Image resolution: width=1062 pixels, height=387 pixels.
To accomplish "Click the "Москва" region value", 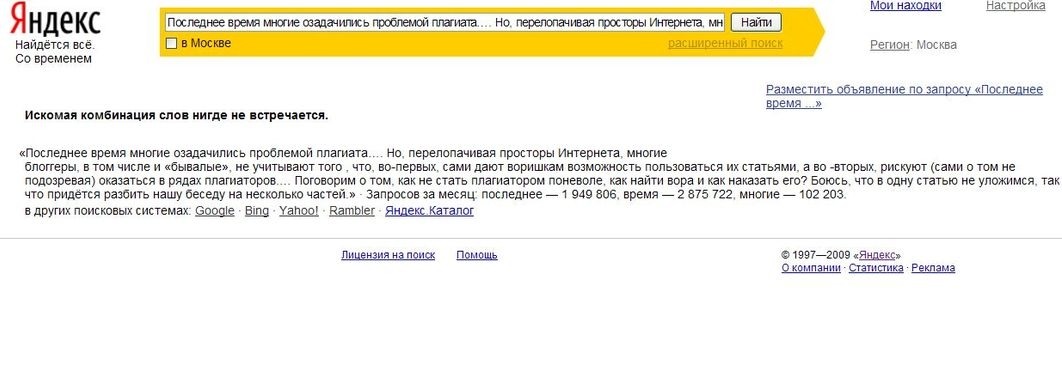I will [937, 45].
